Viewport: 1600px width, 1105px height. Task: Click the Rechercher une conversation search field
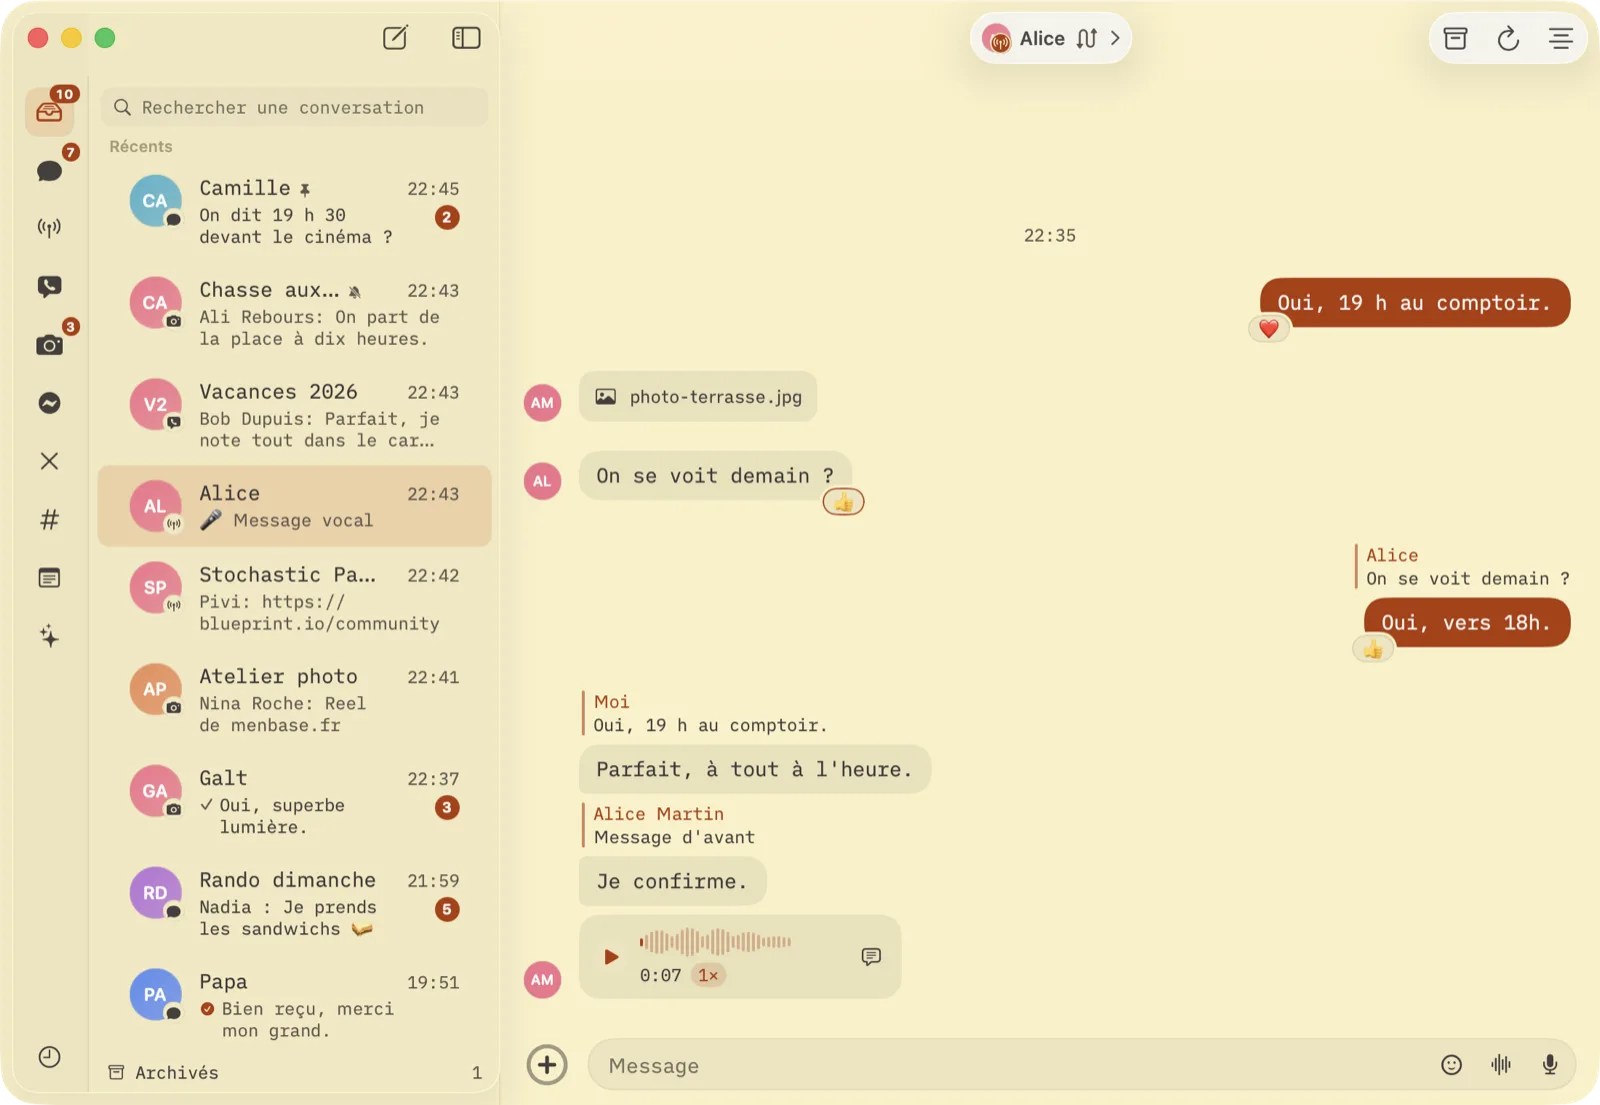pos(295,107)
